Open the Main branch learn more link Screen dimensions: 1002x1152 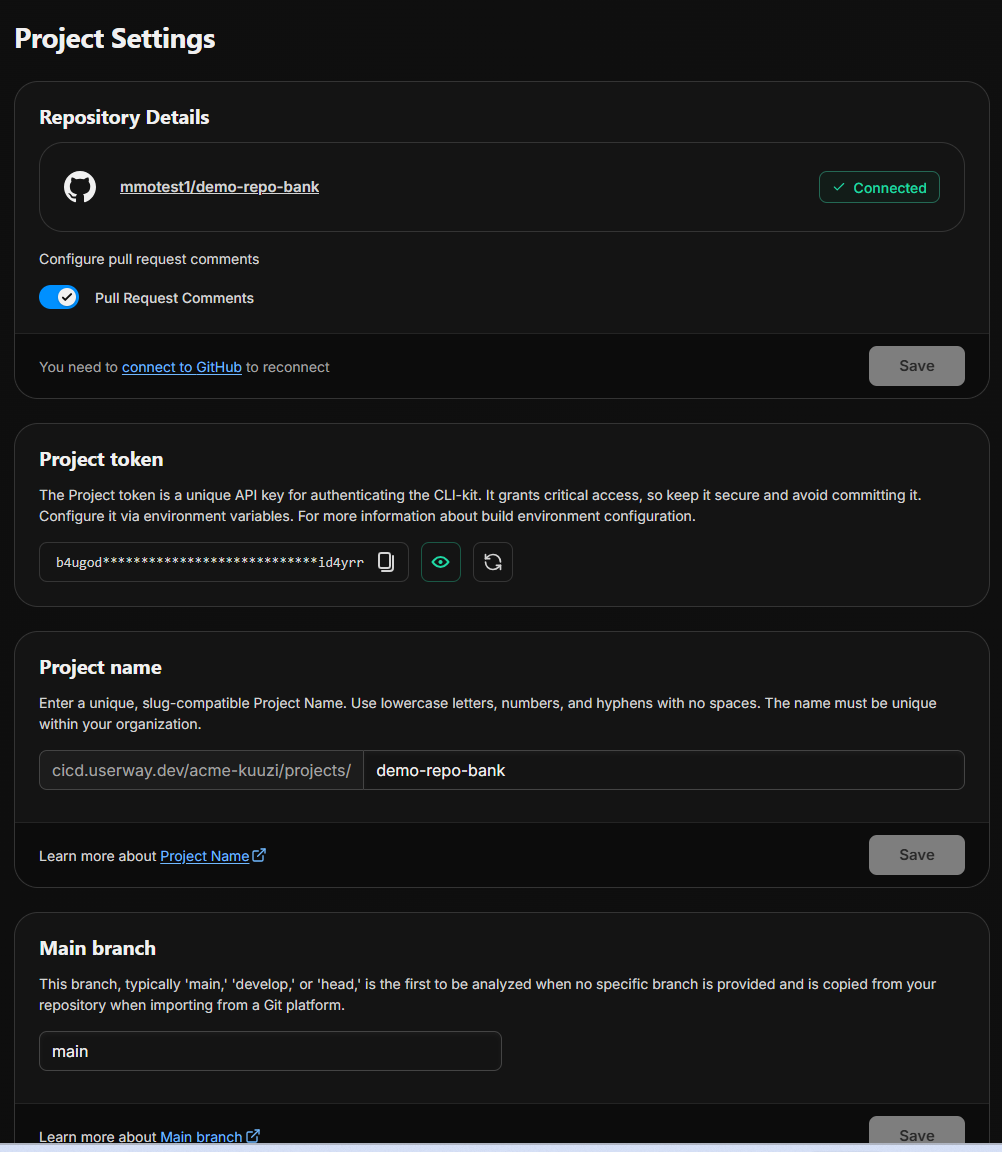point(201,1137)
